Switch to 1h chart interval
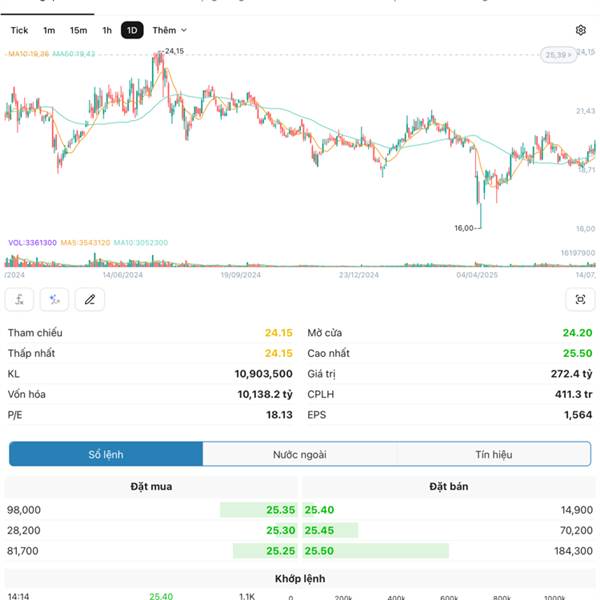600x600 pixels. (107, 31)
